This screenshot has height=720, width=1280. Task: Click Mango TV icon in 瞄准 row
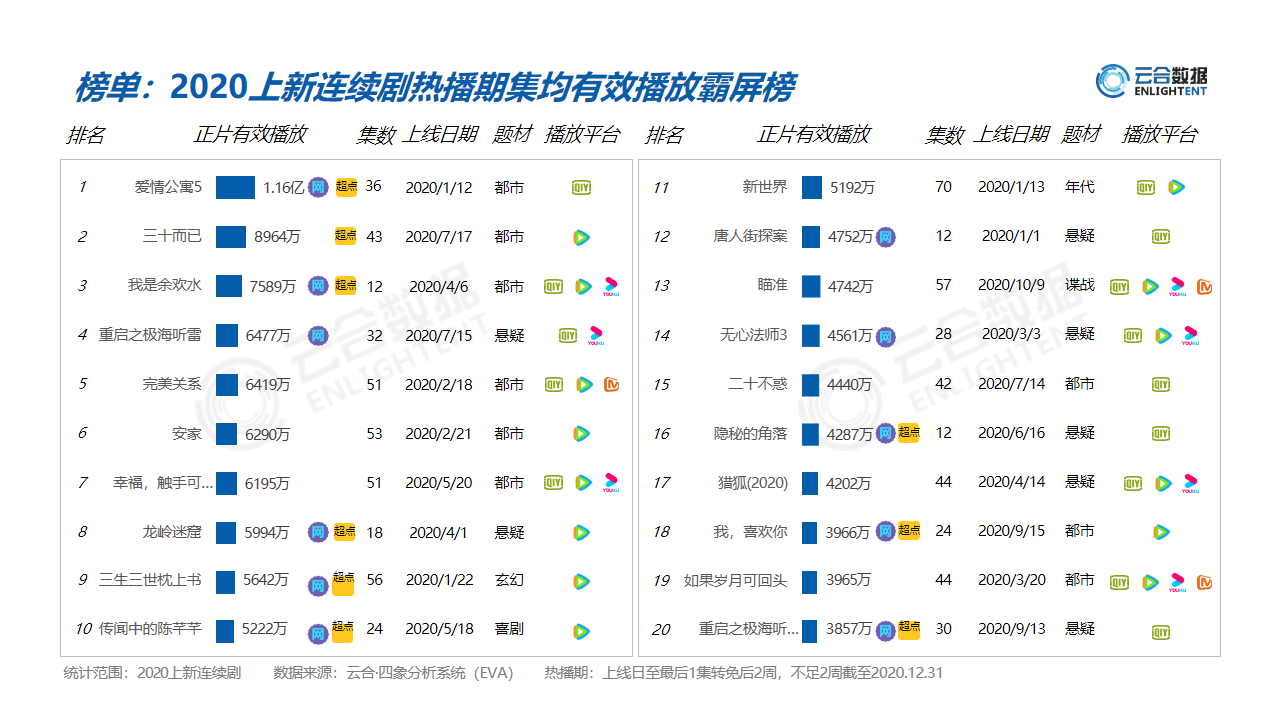tap(1205, 286)
